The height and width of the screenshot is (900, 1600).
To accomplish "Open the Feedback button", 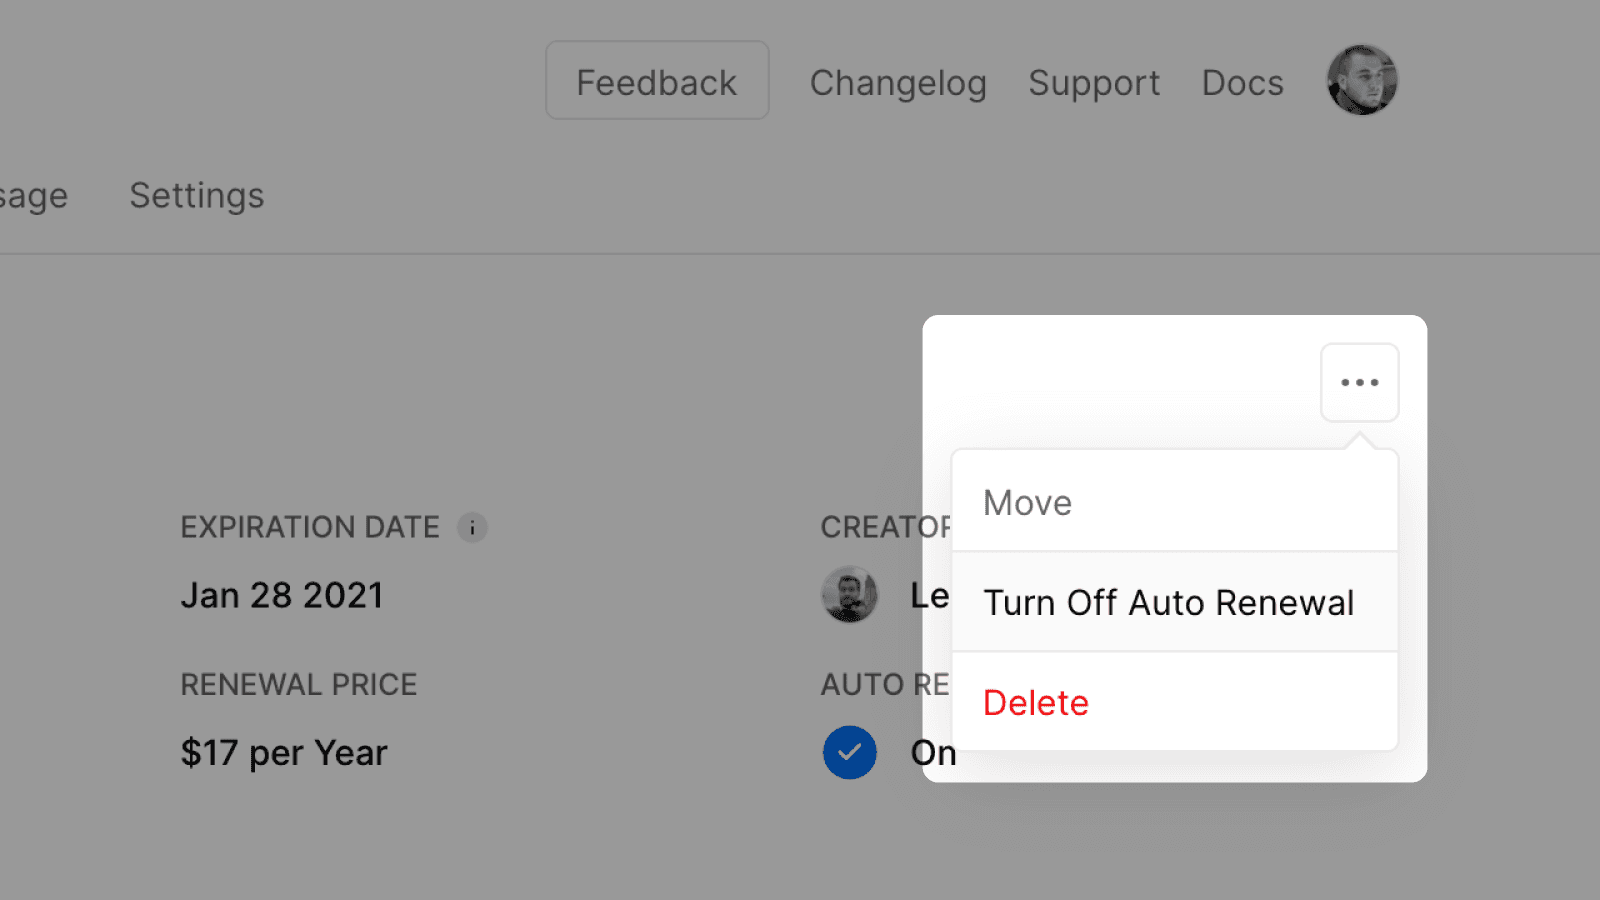I will tap(657, 81).
